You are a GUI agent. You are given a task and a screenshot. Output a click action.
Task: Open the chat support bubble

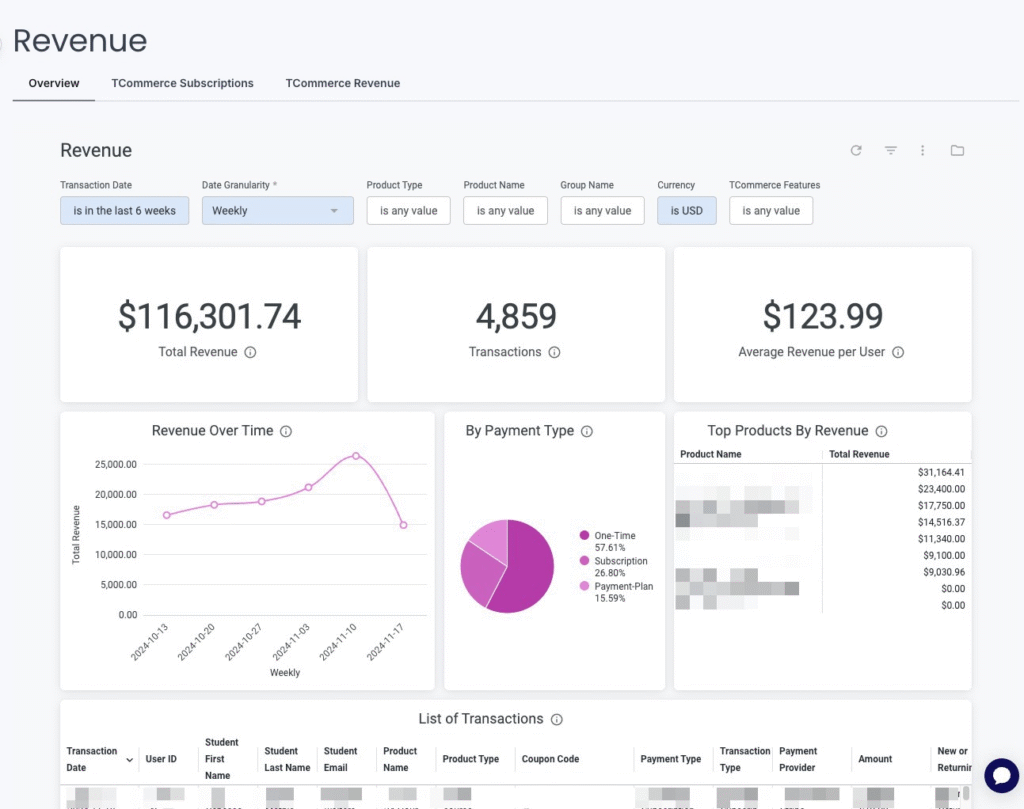(1000, 775)
